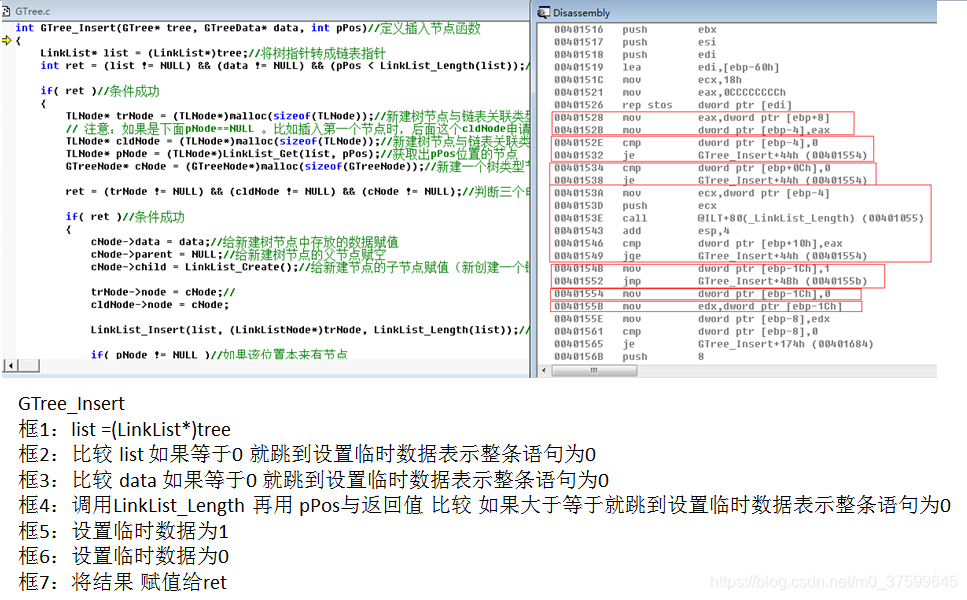This screenshot has width=967, height=600.
Task: Click the 'TLNode* pNode' LinkList_Get line
Action: pos(291,154)
